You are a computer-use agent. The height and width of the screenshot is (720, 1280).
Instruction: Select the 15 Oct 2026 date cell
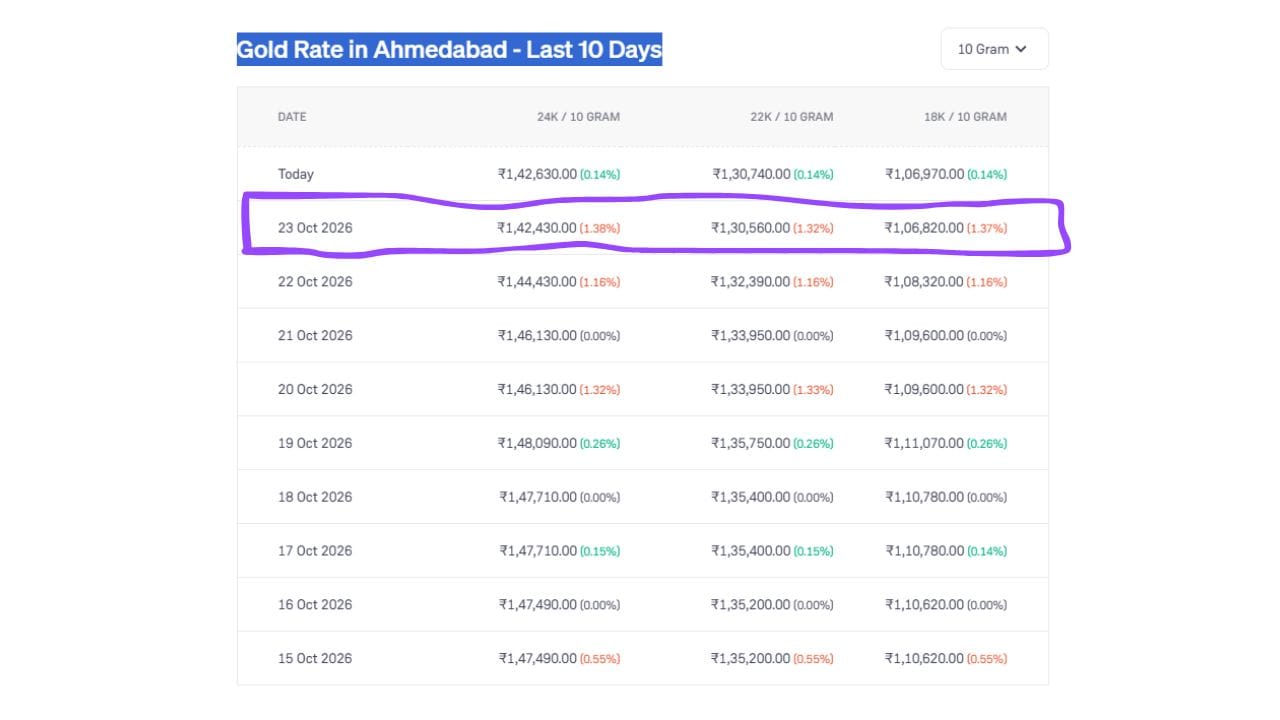[315, 659]
